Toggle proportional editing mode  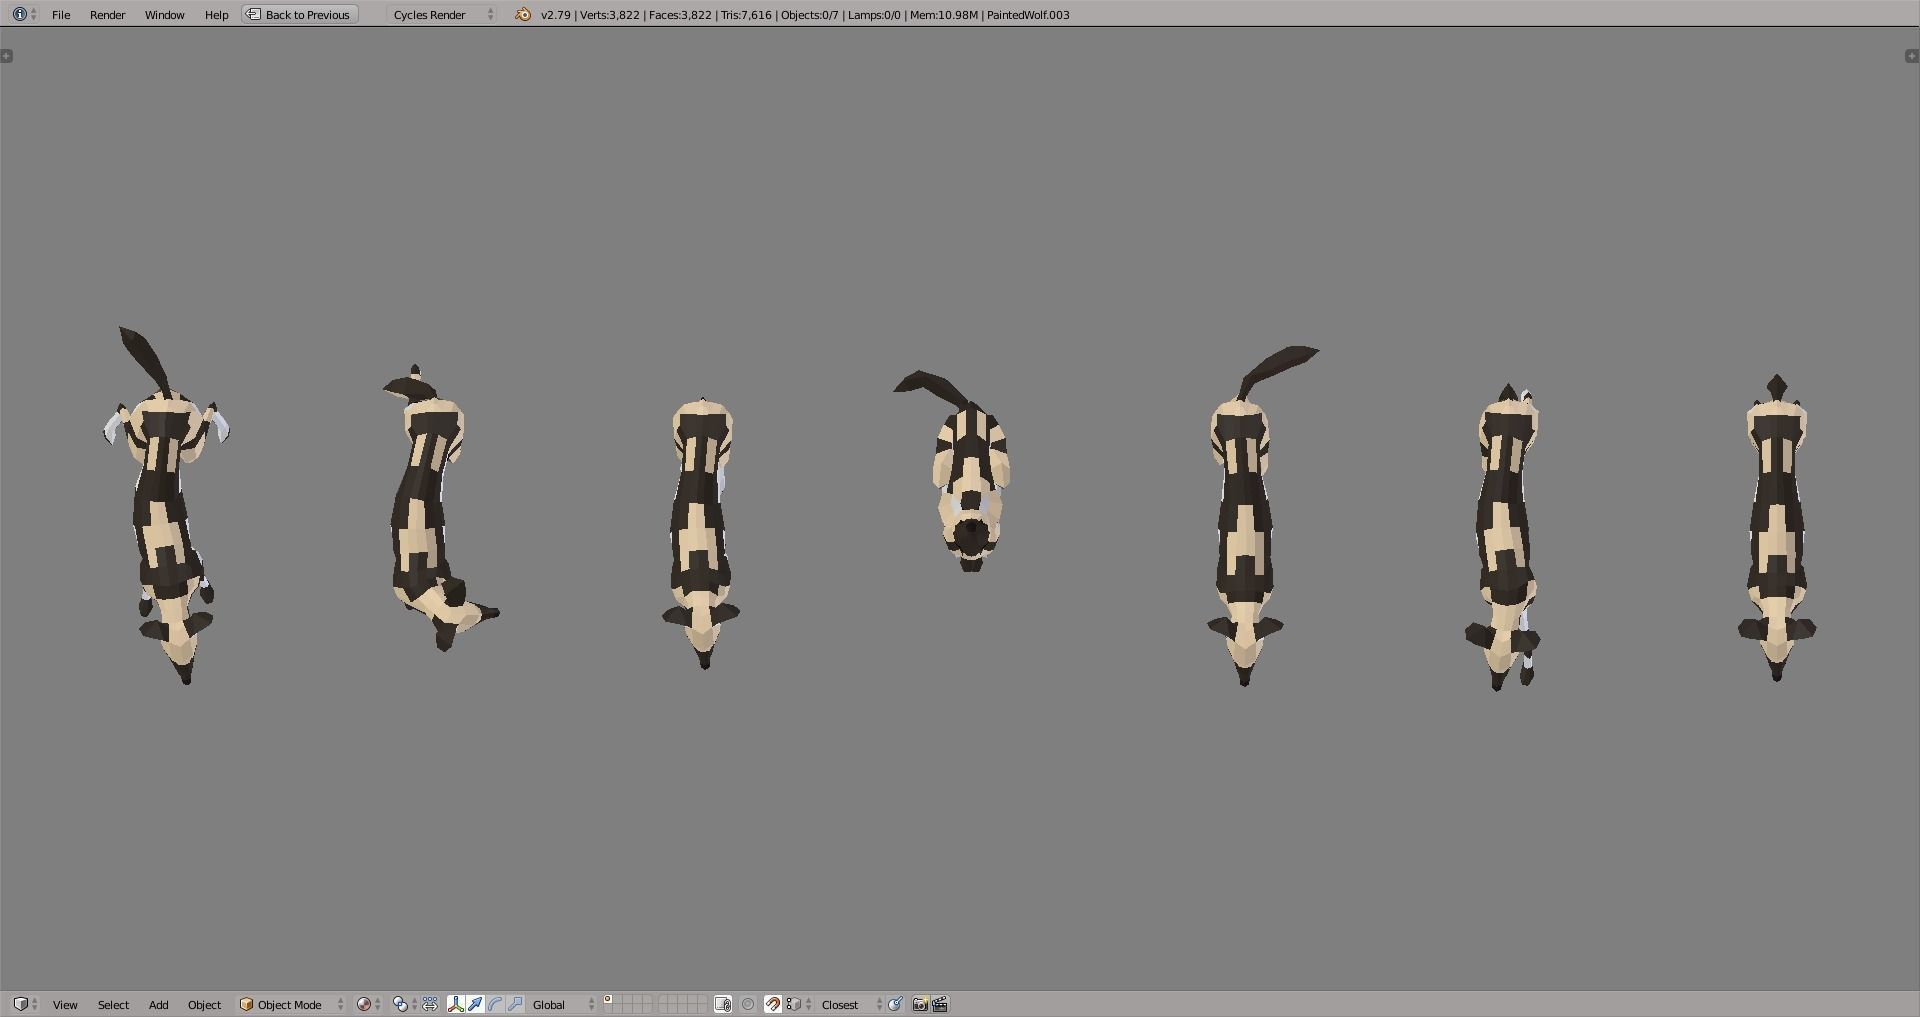pos(748,1004)
